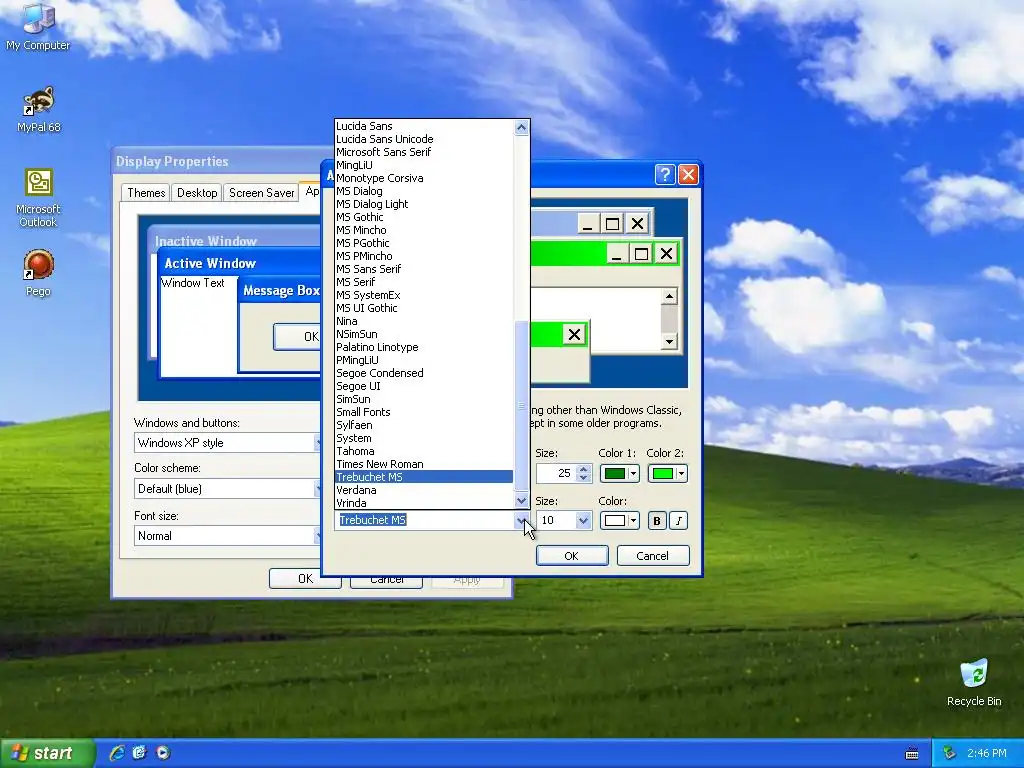The width and height of the screenshot is (1024, 768).
Task: Increase item Size with the up spinner arrow
Action: coord(584,468)
